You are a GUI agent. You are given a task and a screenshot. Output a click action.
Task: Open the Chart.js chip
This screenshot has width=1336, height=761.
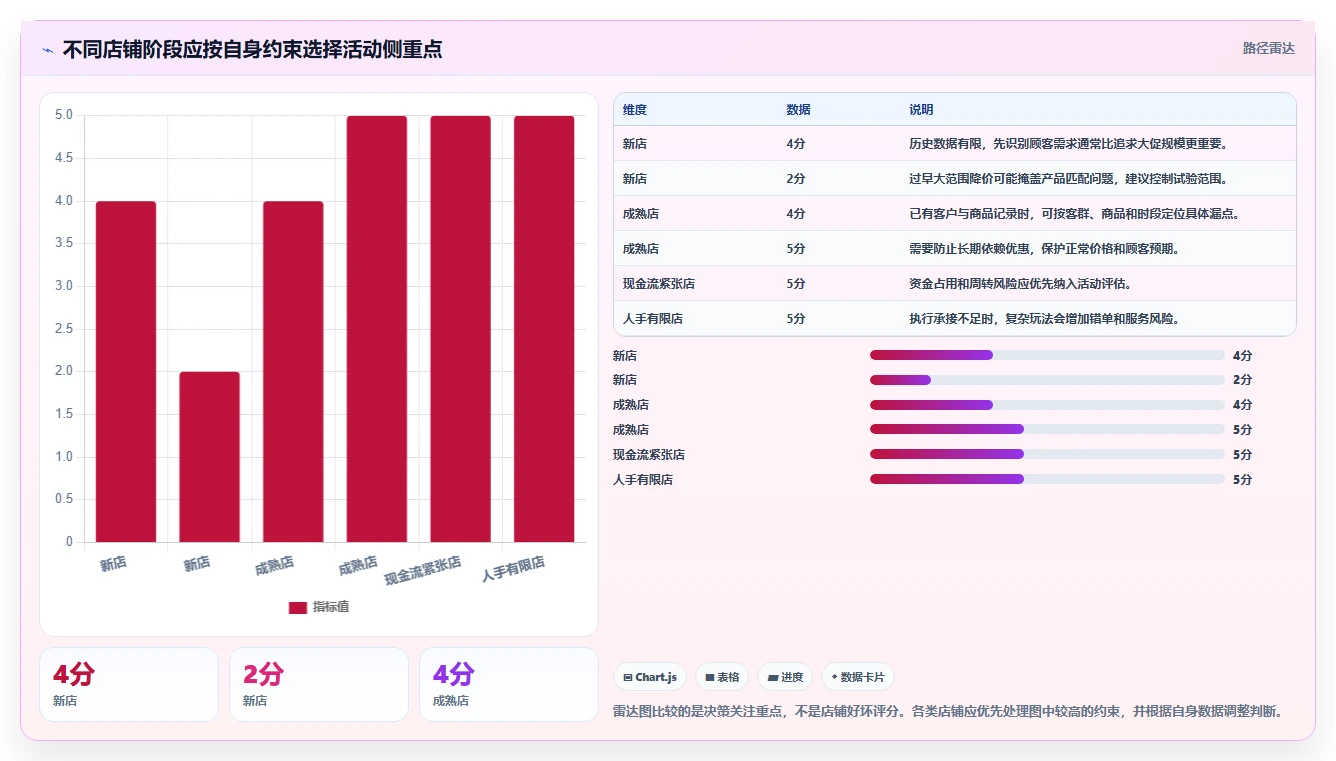(x=650, y=677)
